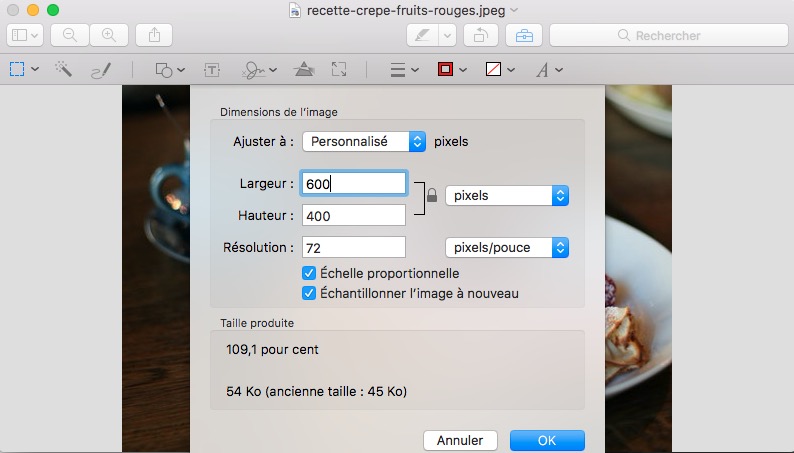Screen dimensions: 794x453
Task: Expand the pixels/pouce resolution dropdown
Action: tap(506, 247)
